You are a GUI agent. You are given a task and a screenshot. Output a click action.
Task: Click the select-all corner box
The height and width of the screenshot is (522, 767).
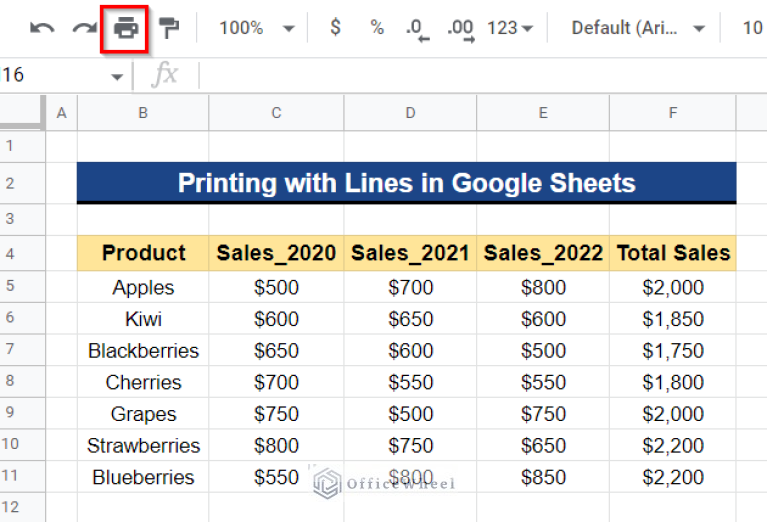23,113
